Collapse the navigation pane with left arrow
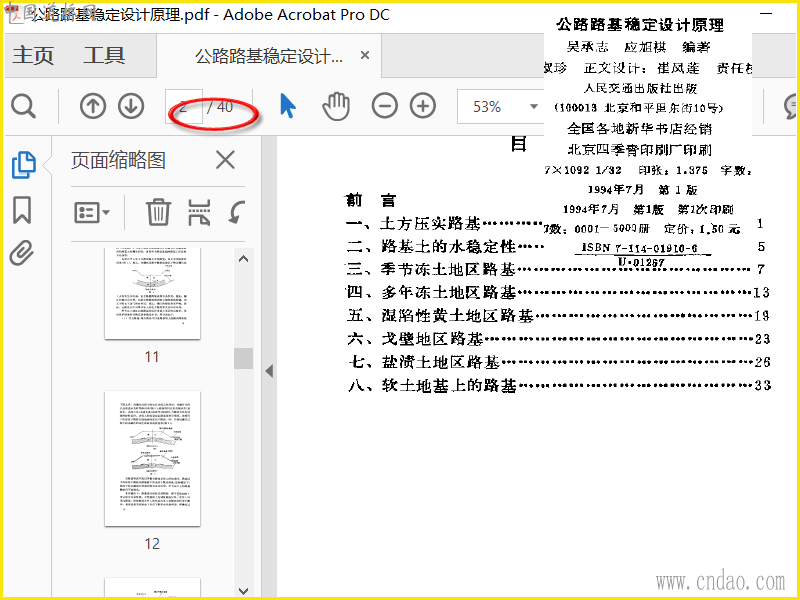The height and width of the screenshot is (600, 800). (x=269, y=371)
